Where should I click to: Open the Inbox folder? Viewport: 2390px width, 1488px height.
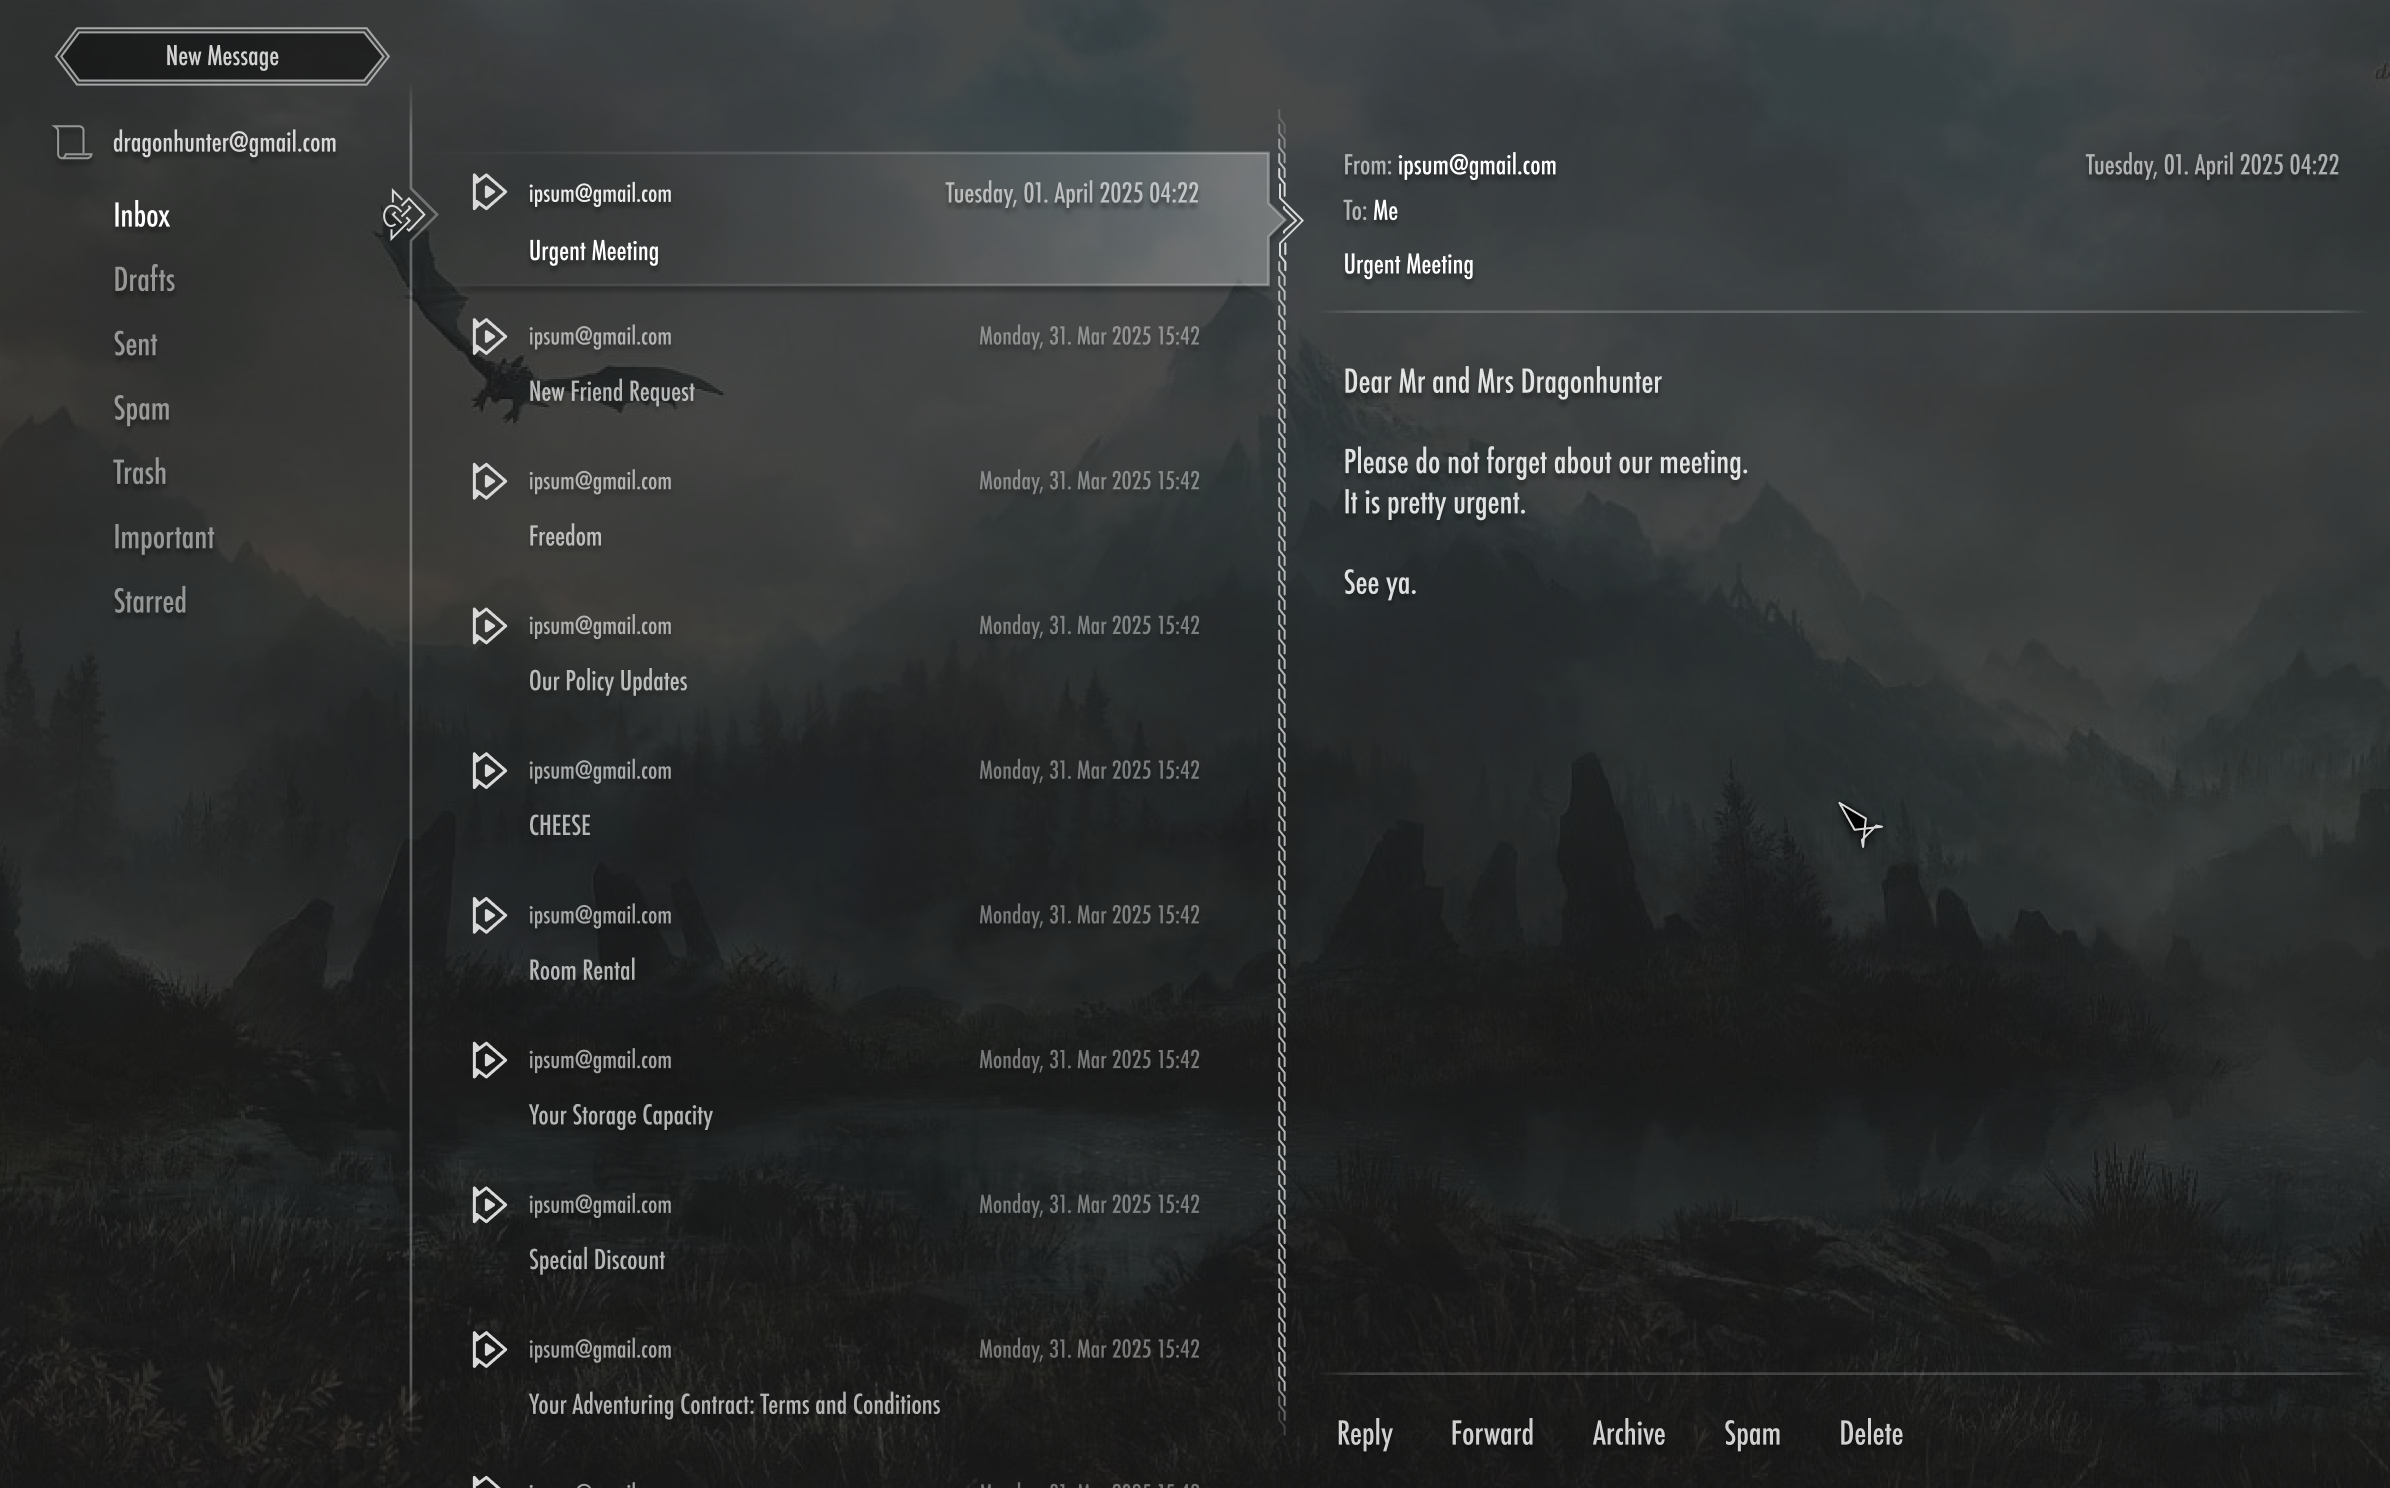pos(141,216)
